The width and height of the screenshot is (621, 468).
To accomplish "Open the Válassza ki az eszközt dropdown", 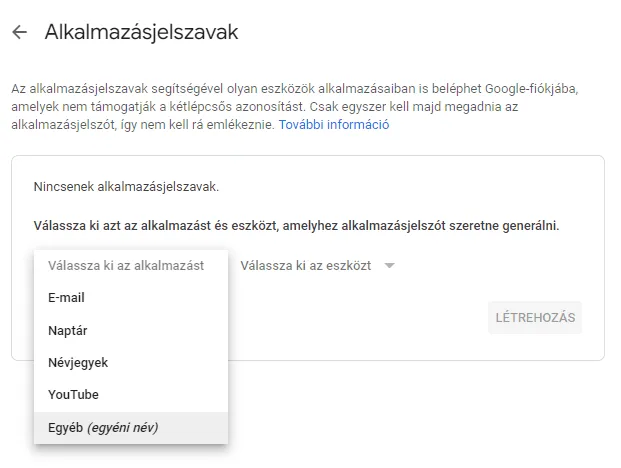I will pos(306,265).
